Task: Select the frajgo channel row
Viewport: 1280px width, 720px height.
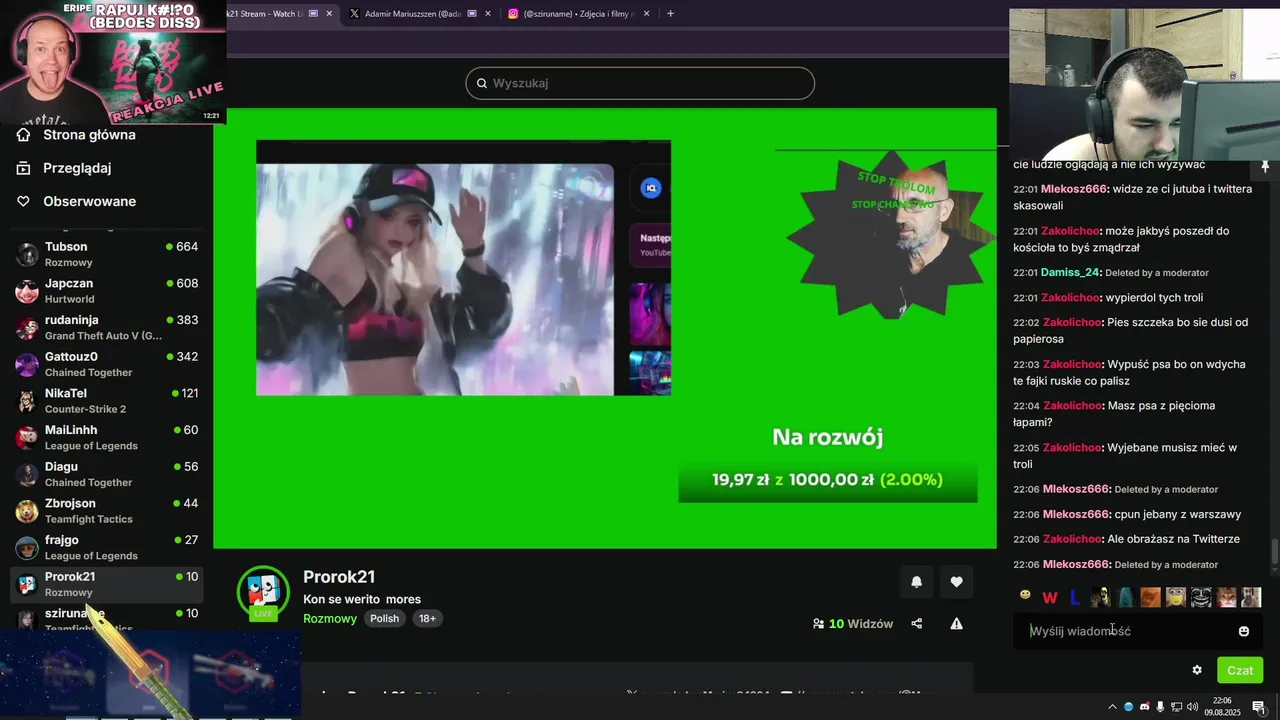Action: click(x=106, y=547)
